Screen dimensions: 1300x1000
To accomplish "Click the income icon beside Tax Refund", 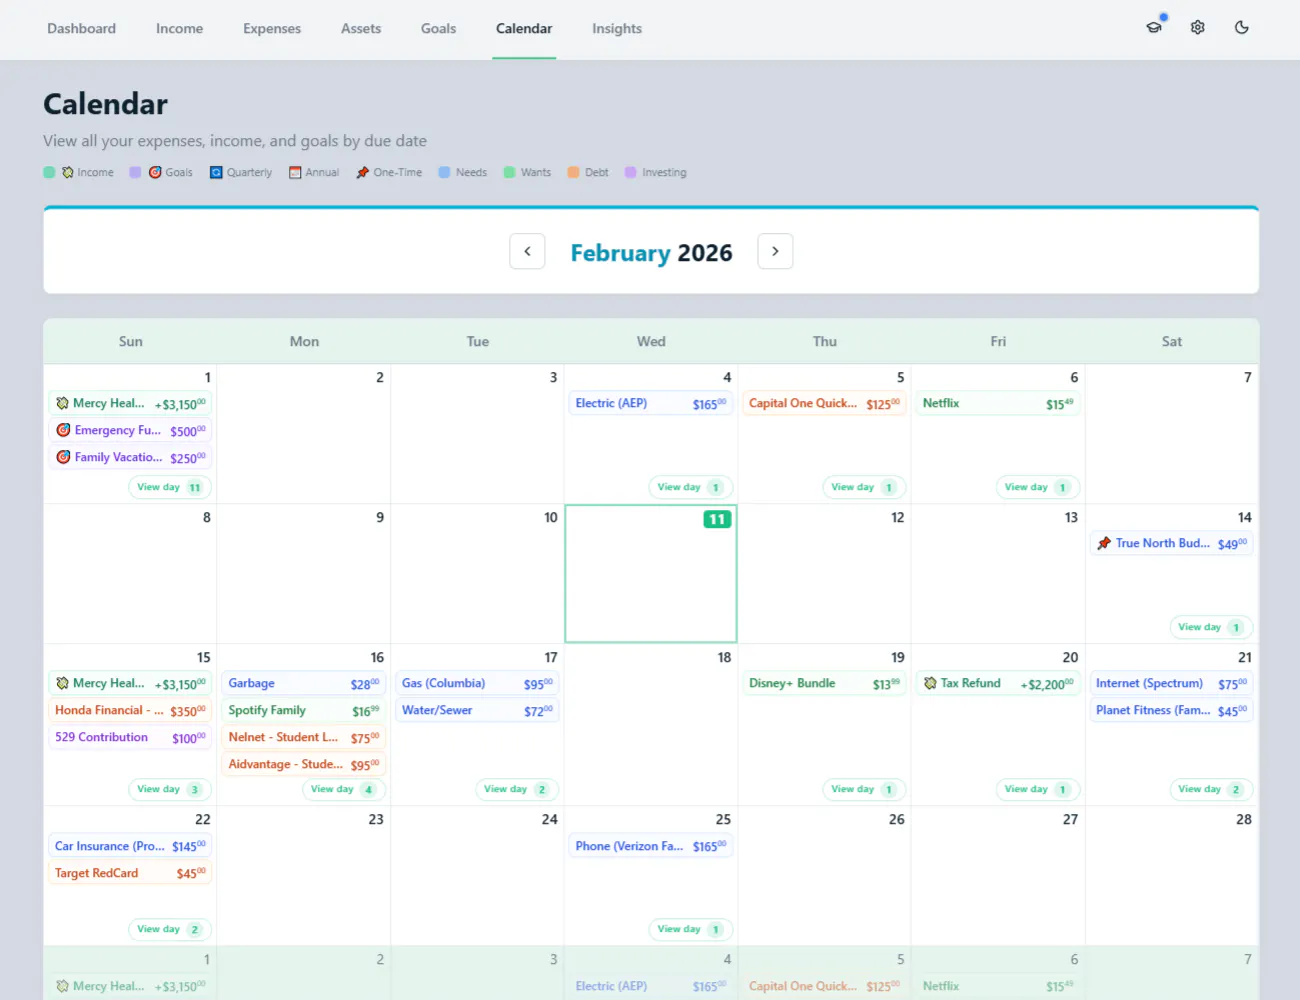I will (930, 683).
